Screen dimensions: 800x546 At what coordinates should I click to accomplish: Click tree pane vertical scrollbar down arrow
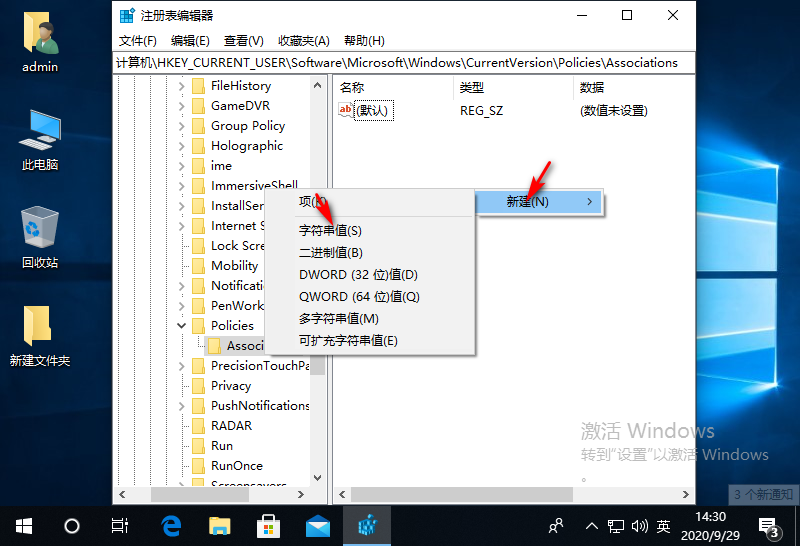[317, 478]
